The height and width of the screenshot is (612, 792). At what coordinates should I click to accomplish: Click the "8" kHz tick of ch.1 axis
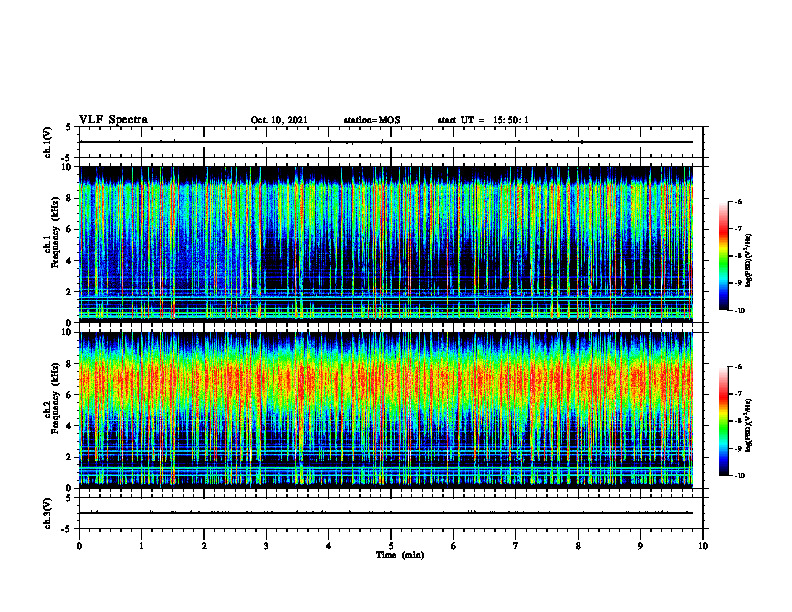70,198
